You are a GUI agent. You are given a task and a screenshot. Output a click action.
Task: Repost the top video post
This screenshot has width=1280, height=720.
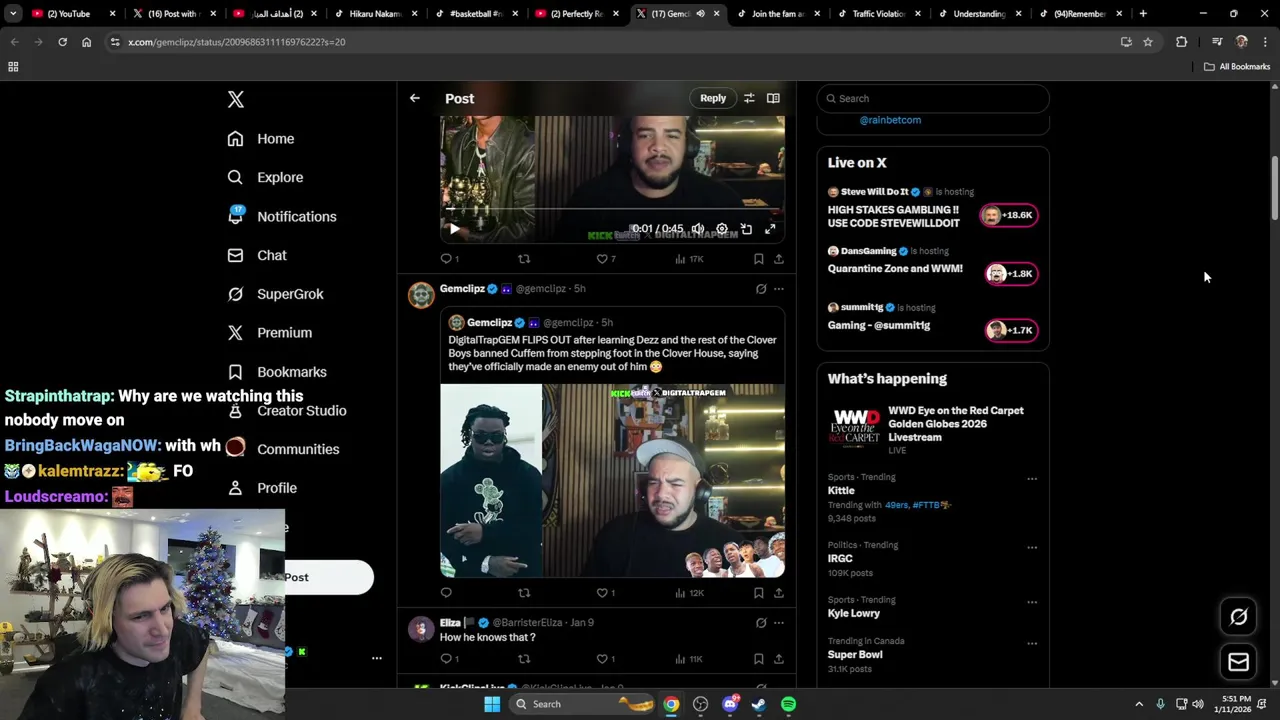[523, 259]
